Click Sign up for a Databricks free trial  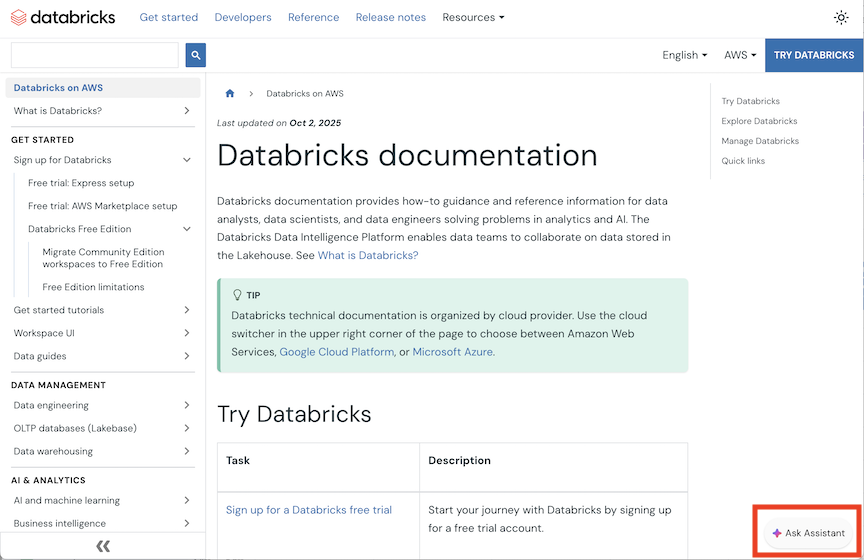309,510
